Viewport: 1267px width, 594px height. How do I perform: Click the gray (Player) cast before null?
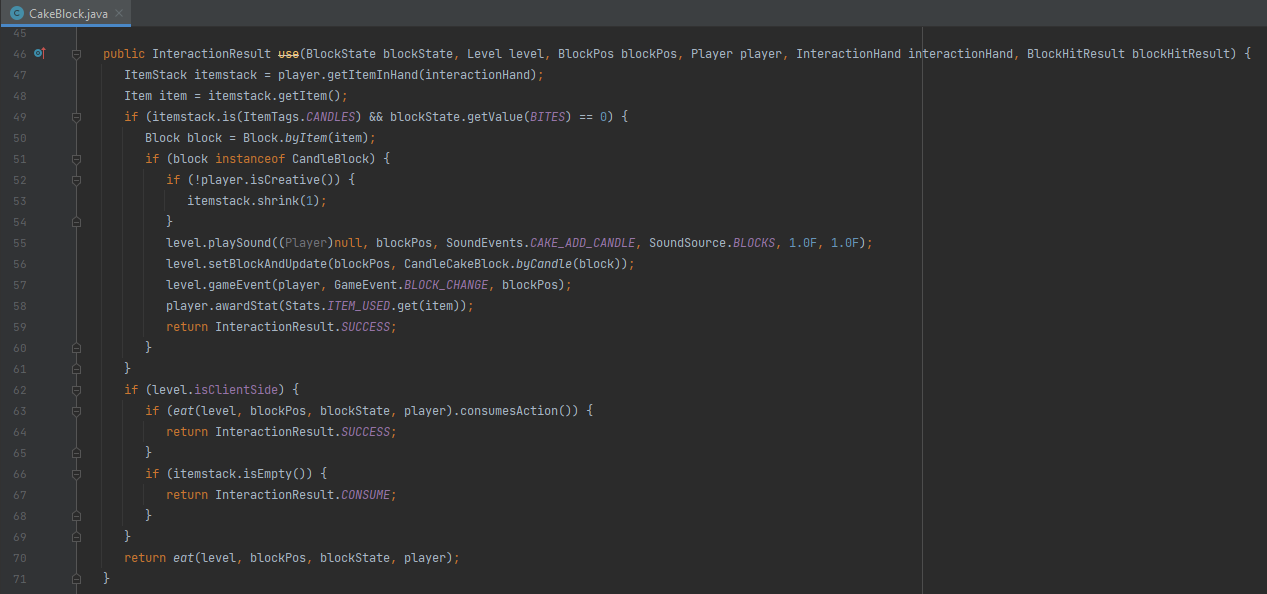(x=307, y=243)
